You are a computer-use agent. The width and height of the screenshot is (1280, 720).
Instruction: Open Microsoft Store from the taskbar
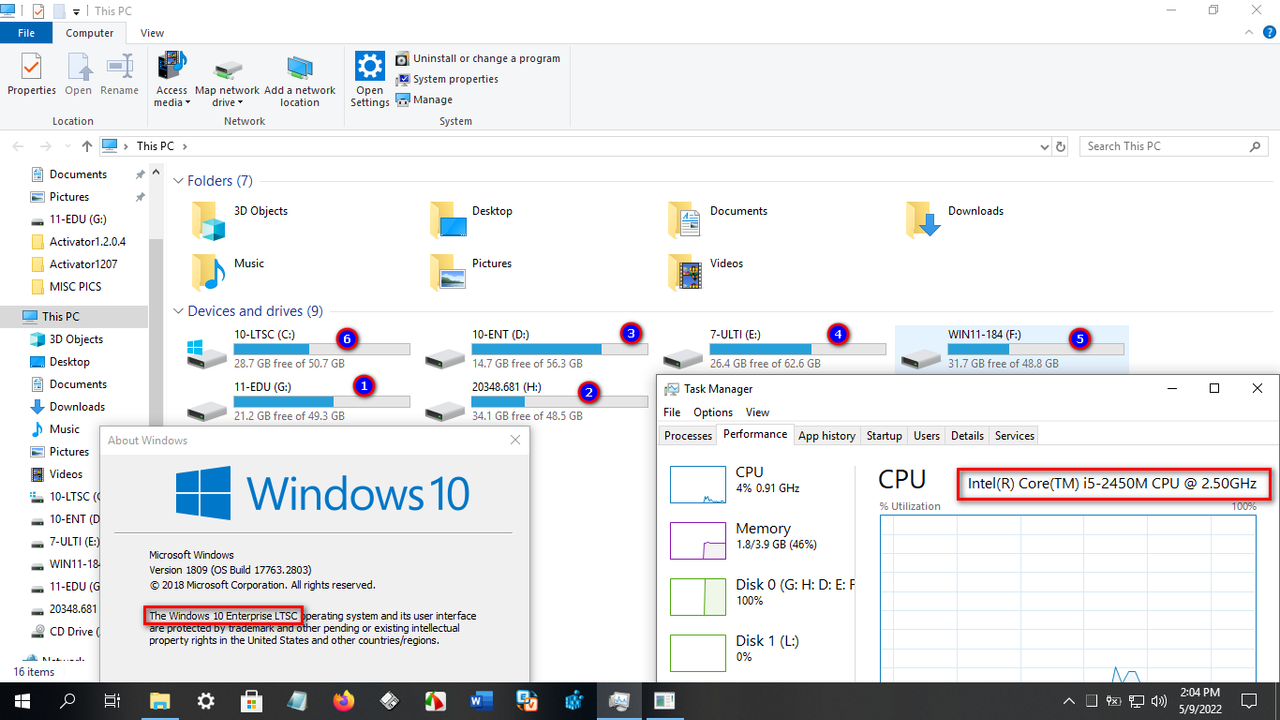(252, 700)
